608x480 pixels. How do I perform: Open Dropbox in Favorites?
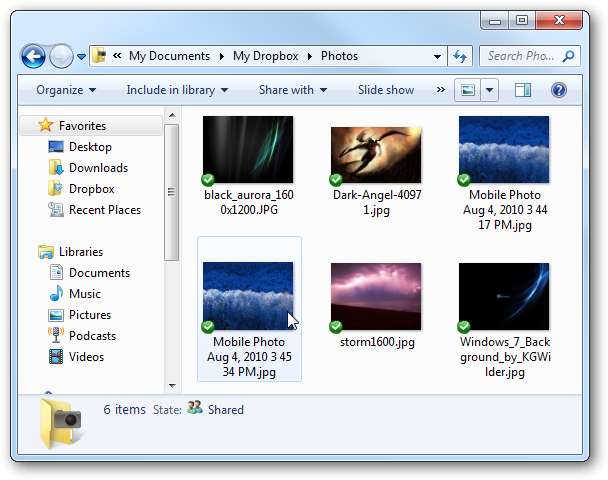92,189
